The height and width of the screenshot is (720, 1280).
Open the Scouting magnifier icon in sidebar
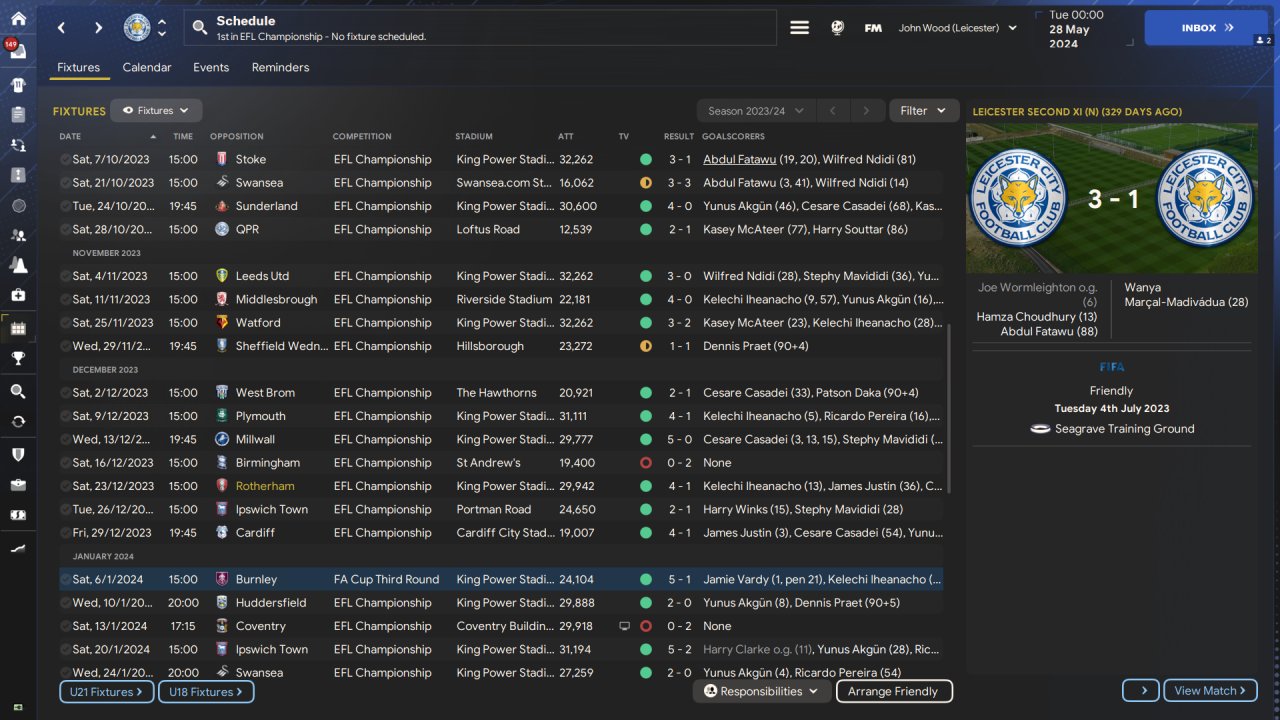pos(18,391)
